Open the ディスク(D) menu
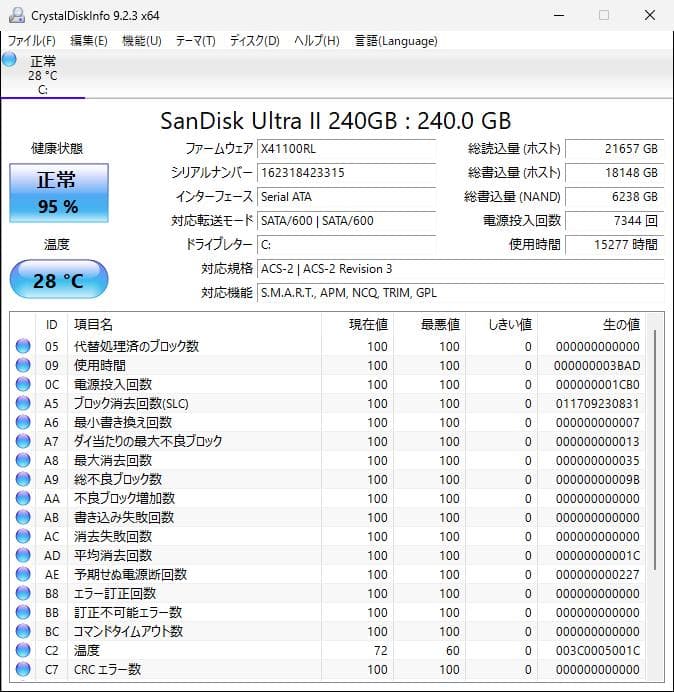 (255, 41)
